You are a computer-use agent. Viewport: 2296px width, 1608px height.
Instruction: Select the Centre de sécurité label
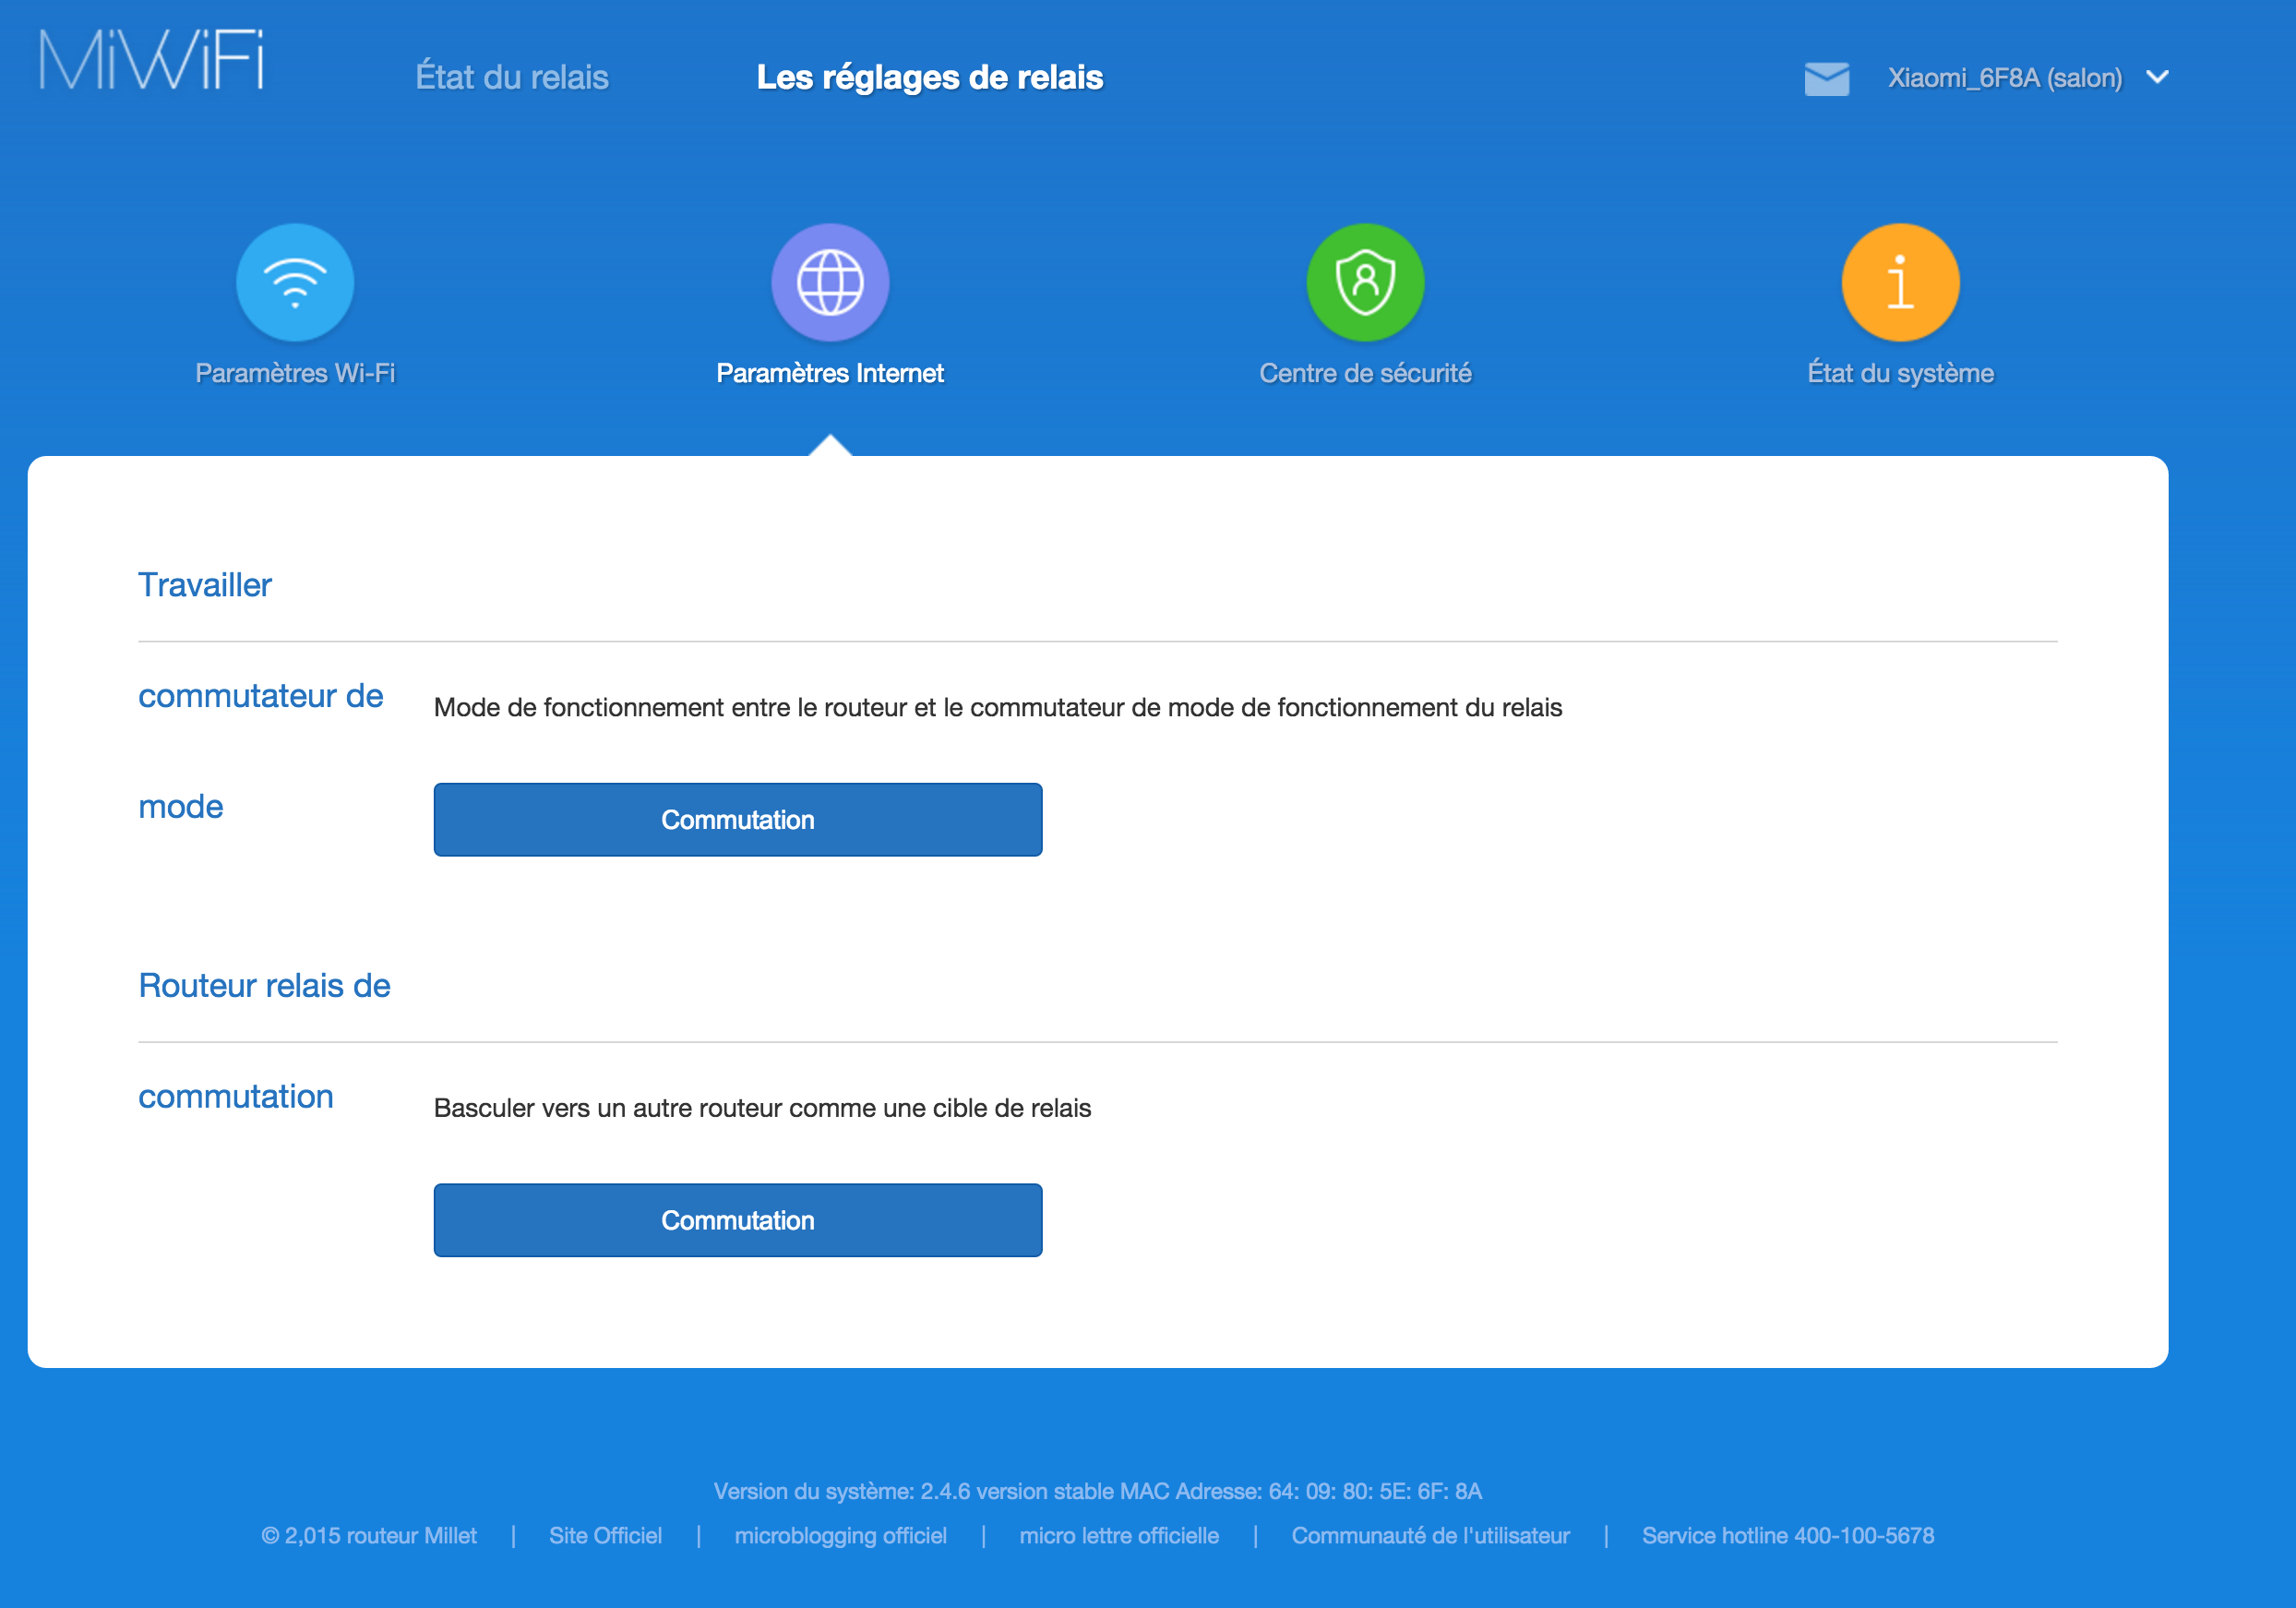(x=1365, y=373)
